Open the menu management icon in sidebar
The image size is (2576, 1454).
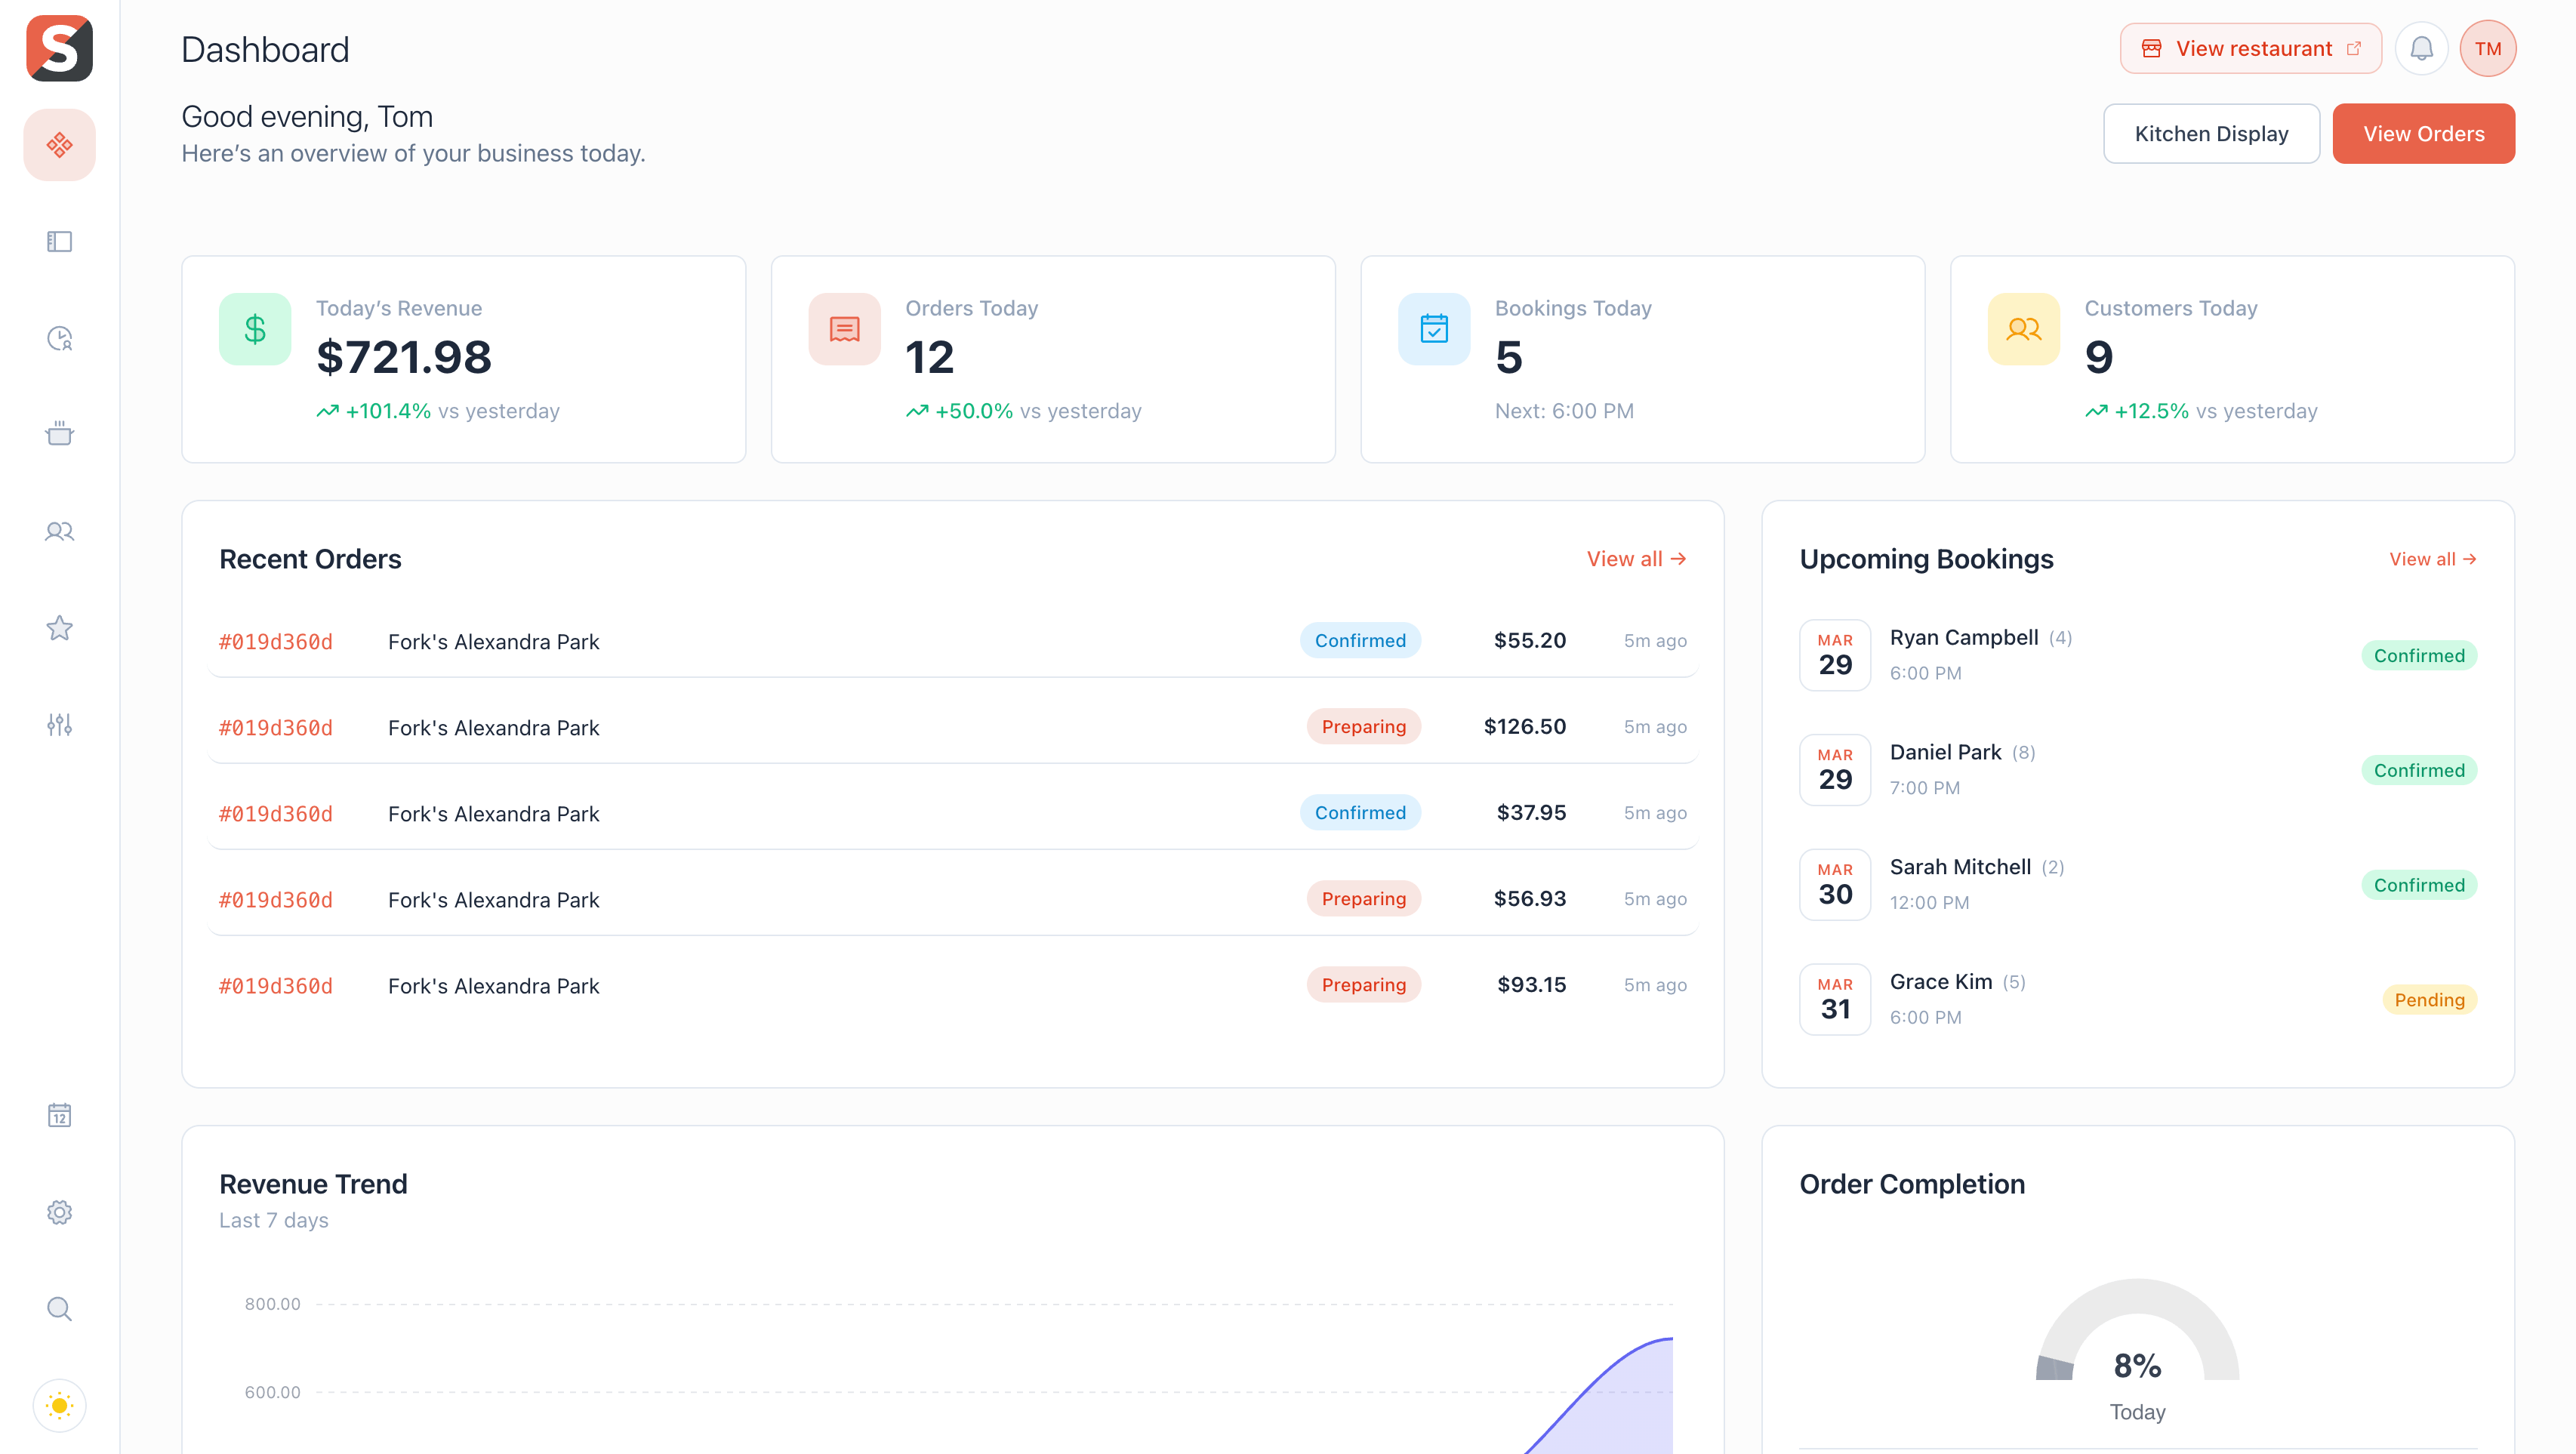(59, 241)
